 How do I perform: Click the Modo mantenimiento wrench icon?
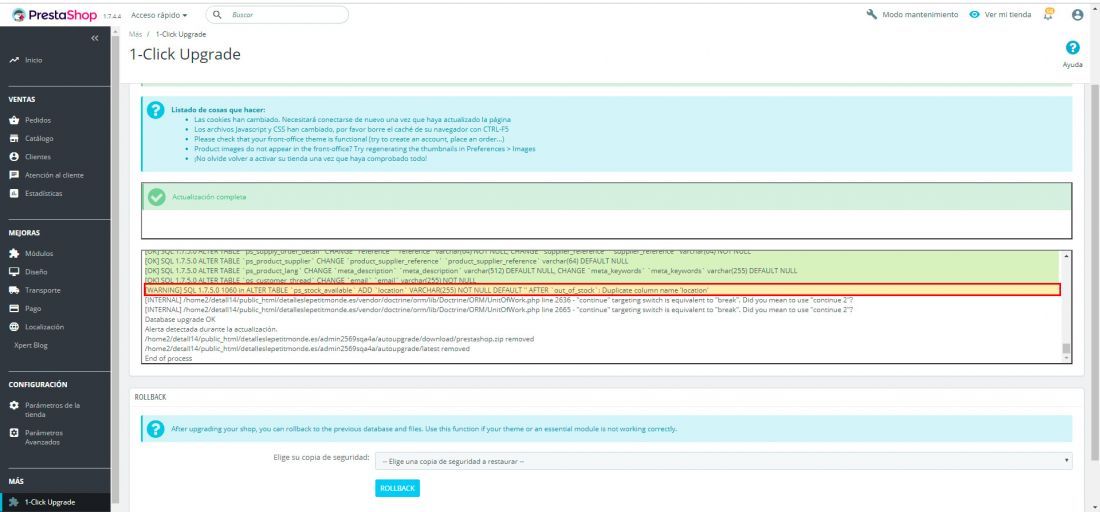[872, 14]
